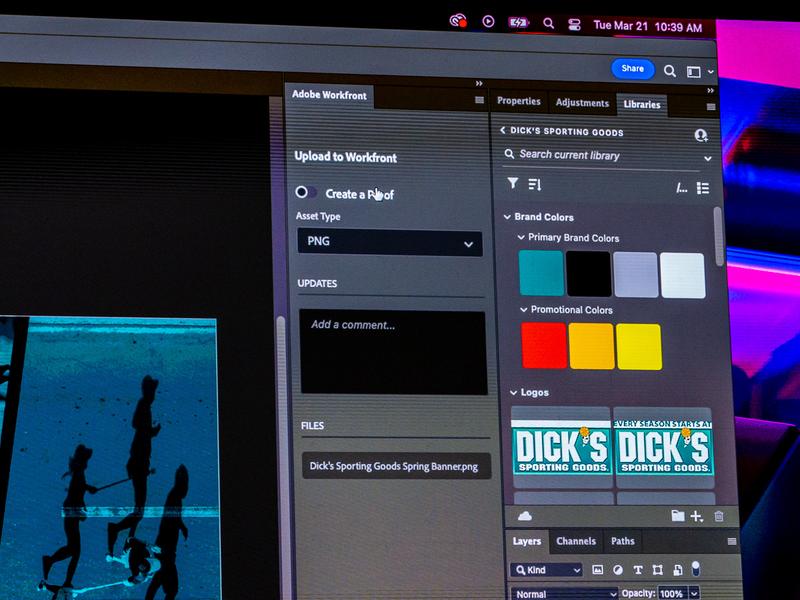This screenshot has width=800, height=600.
Task: Open Asset Type PNG dropdown
Action: 390,242
